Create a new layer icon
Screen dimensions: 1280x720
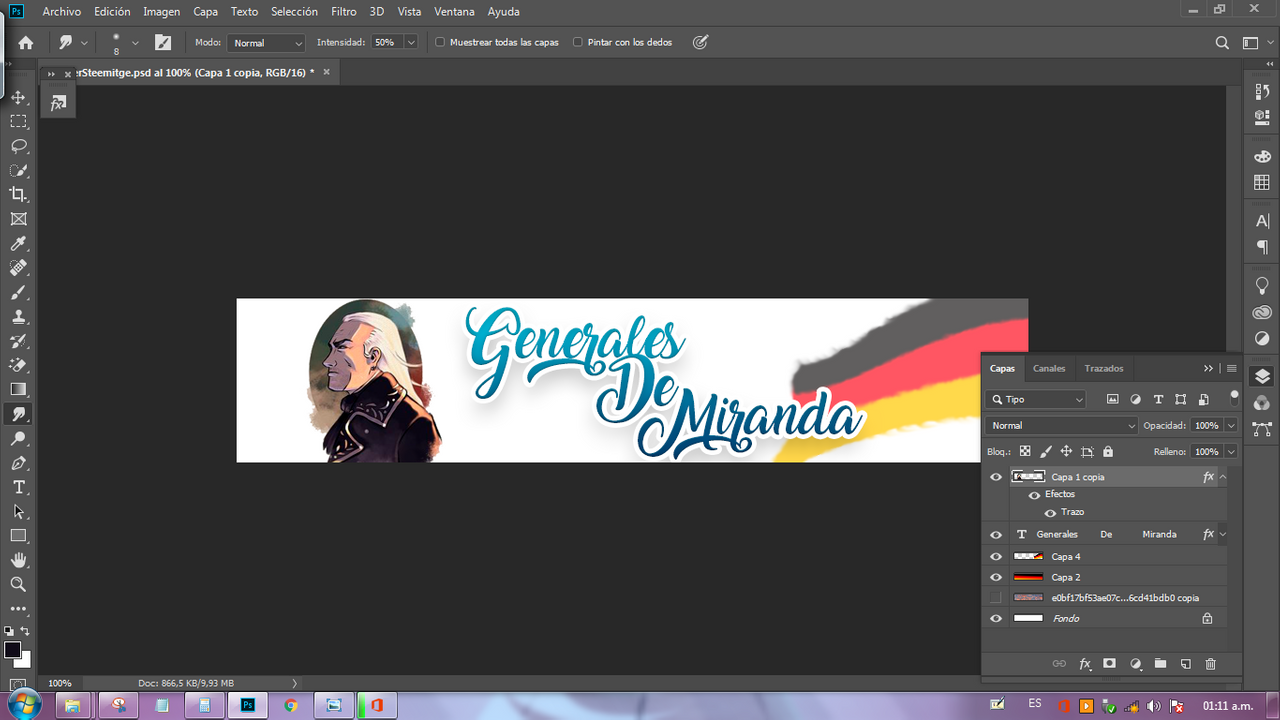pyautogui.click(x=1185, y=664)
